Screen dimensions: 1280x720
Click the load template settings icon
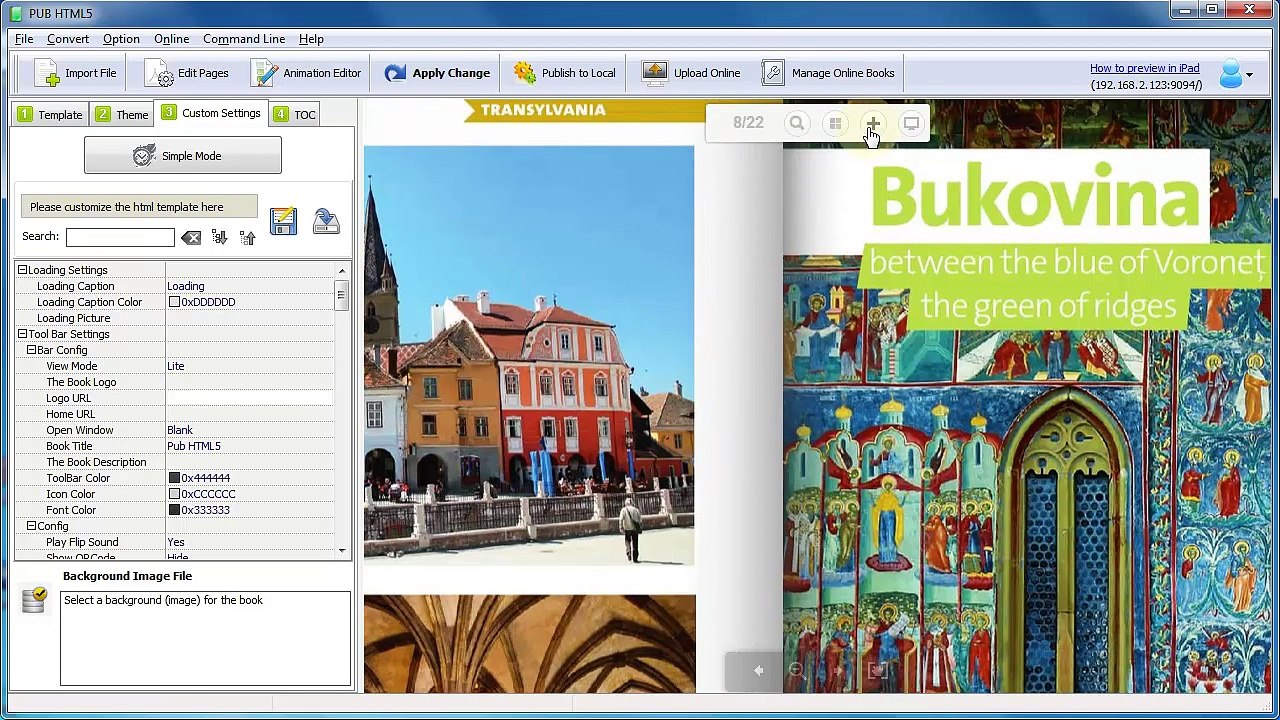point(326,220)
